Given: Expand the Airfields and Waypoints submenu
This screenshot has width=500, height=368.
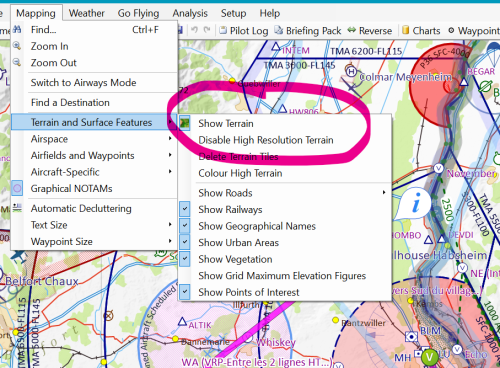Looking at the screenshot, I should point(94,155).
